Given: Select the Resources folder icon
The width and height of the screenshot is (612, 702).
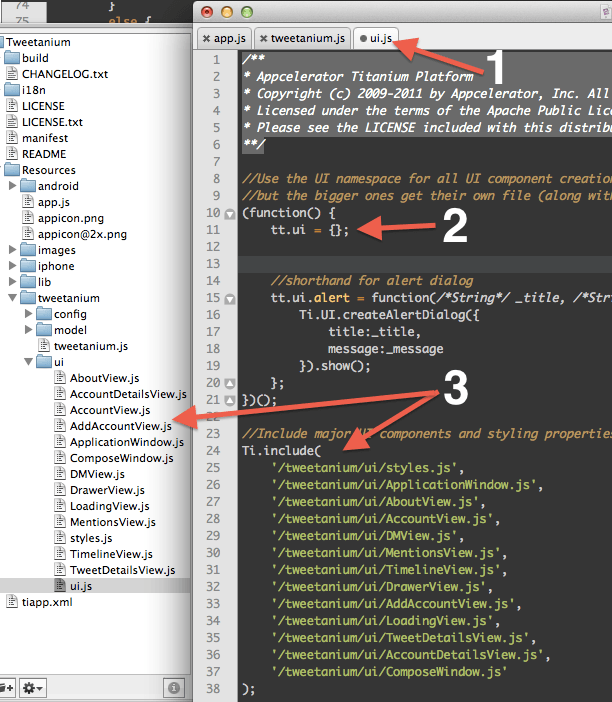Looking at the screenshot, I should click(12, 170).
